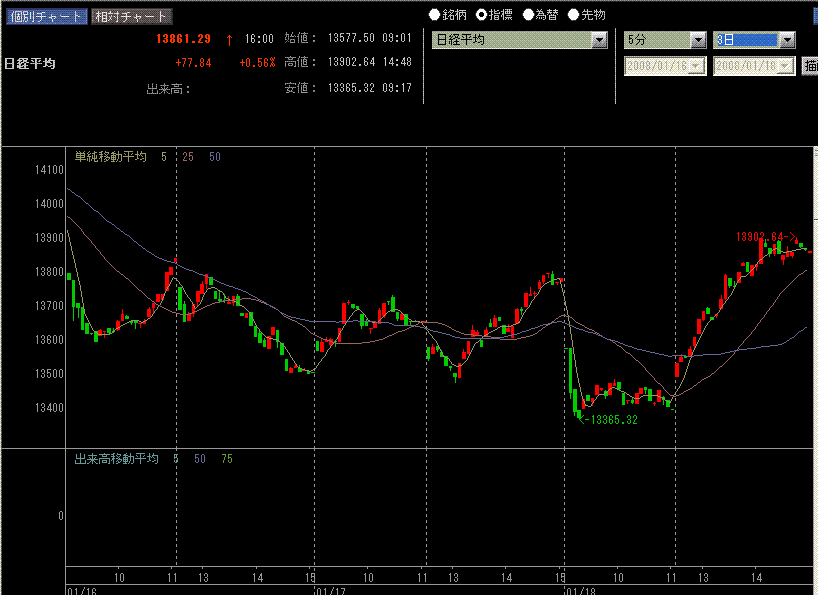Click the 14000 price axis label
The height and width of the screenshot is (595, 818).
point(48,204)
